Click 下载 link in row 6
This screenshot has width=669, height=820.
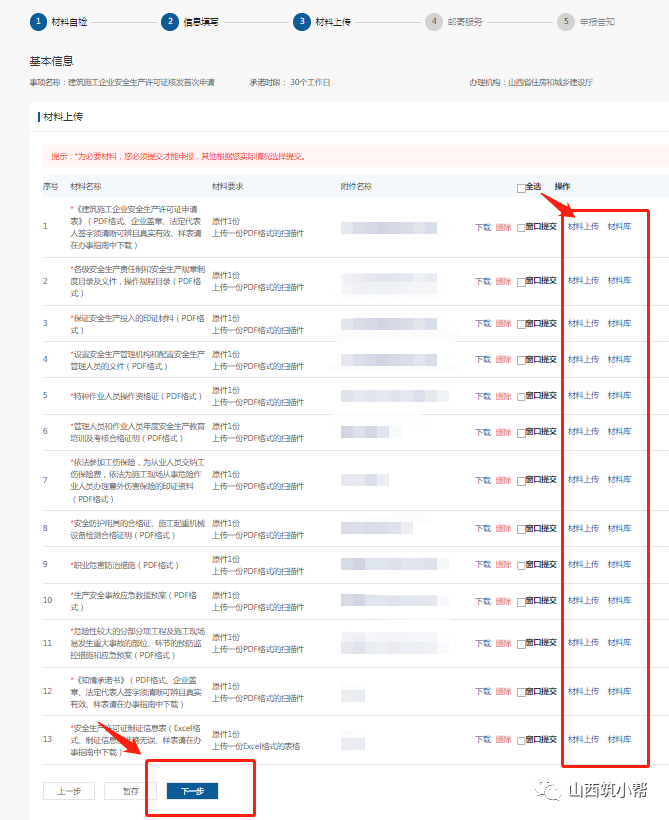(x=483, y=432)
